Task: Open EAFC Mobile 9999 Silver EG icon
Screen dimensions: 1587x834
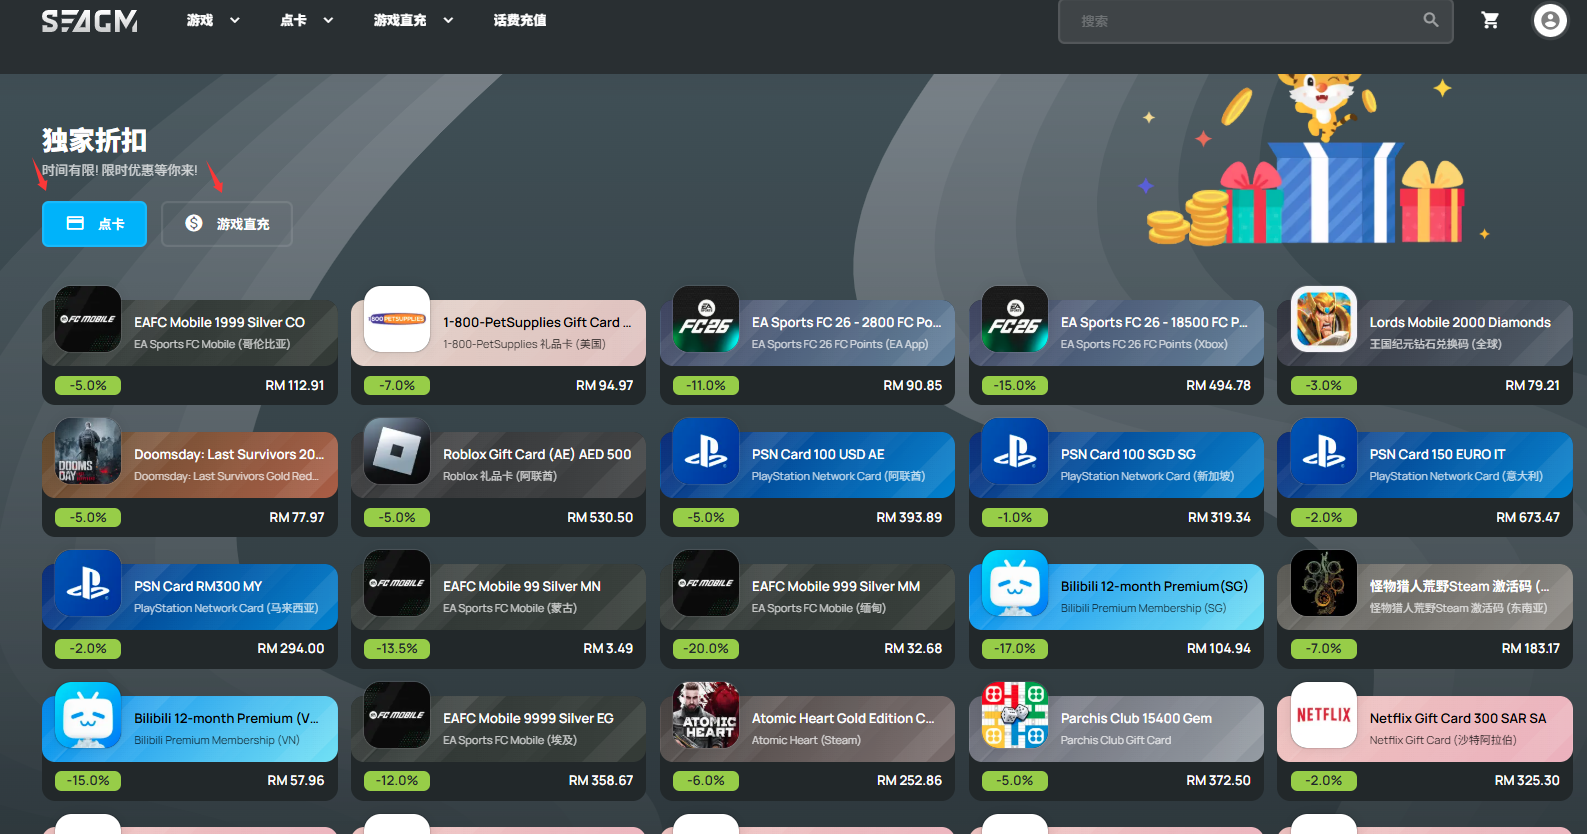Action: point(397,715)
